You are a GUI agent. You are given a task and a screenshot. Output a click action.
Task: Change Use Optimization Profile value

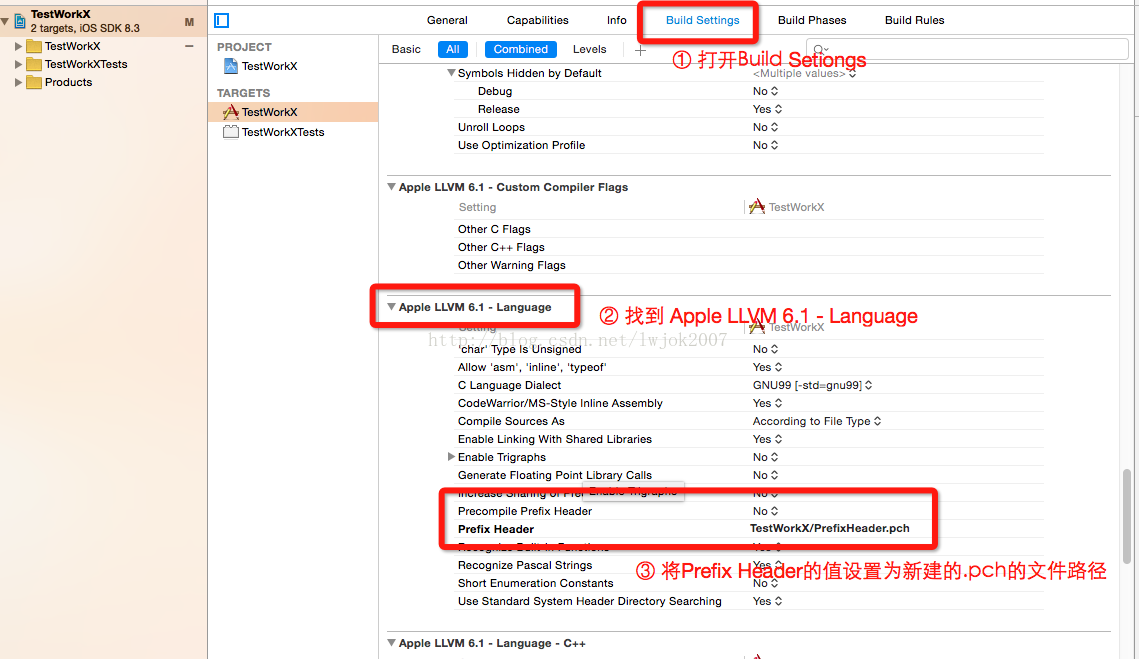click(x=765, y=145)
